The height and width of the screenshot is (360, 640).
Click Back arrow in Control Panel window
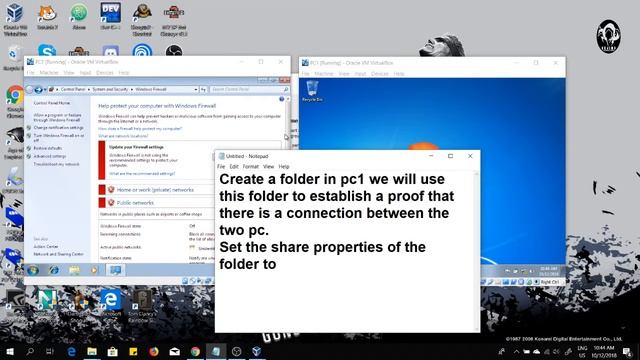point(30,89)
